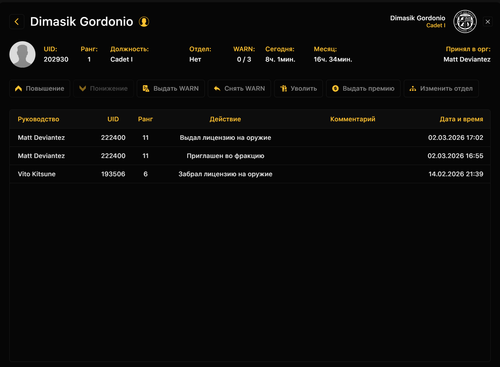Screen dimensions: 500x367
Task: Select the row Забрал лицензию на оружие
Action: [250, 174]
